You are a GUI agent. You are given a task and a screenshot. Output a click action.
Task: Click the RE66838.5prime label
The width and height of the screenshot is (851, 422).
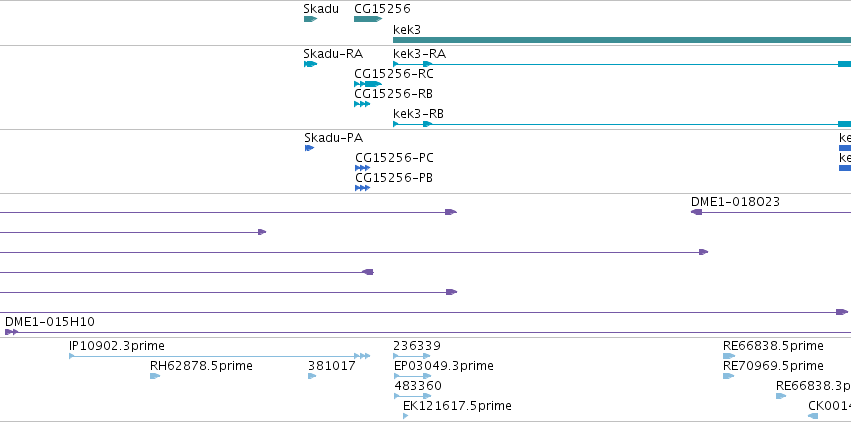[773, 346]
